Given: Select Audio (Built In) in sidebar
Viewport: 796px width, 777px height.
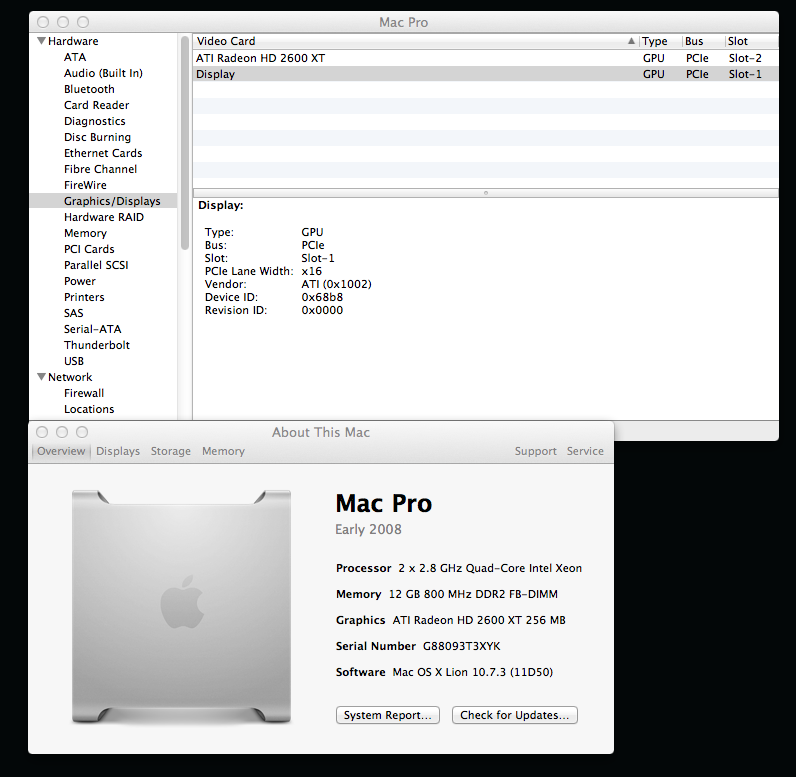Looking at the screenshot, I should 103,73.
